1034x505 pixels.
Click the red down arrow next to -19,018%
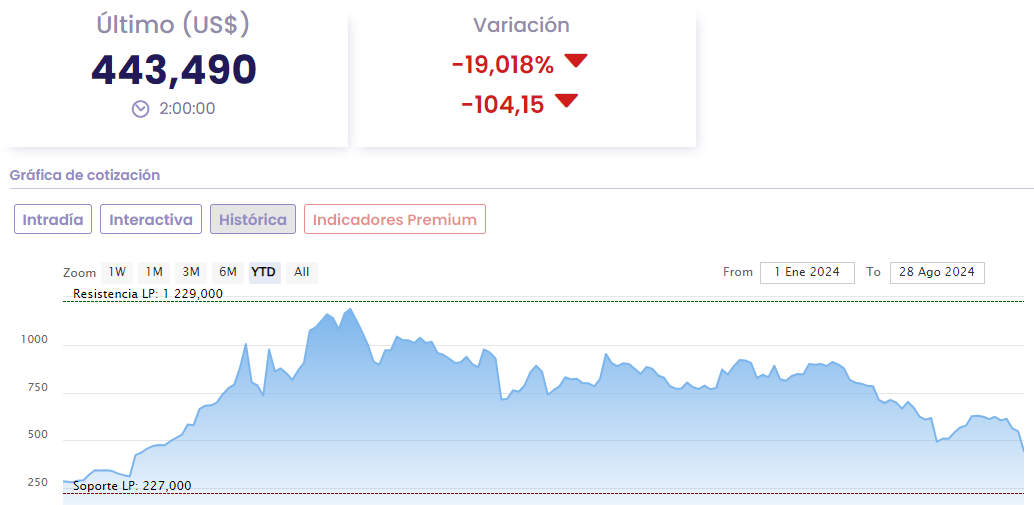[575, 62]
